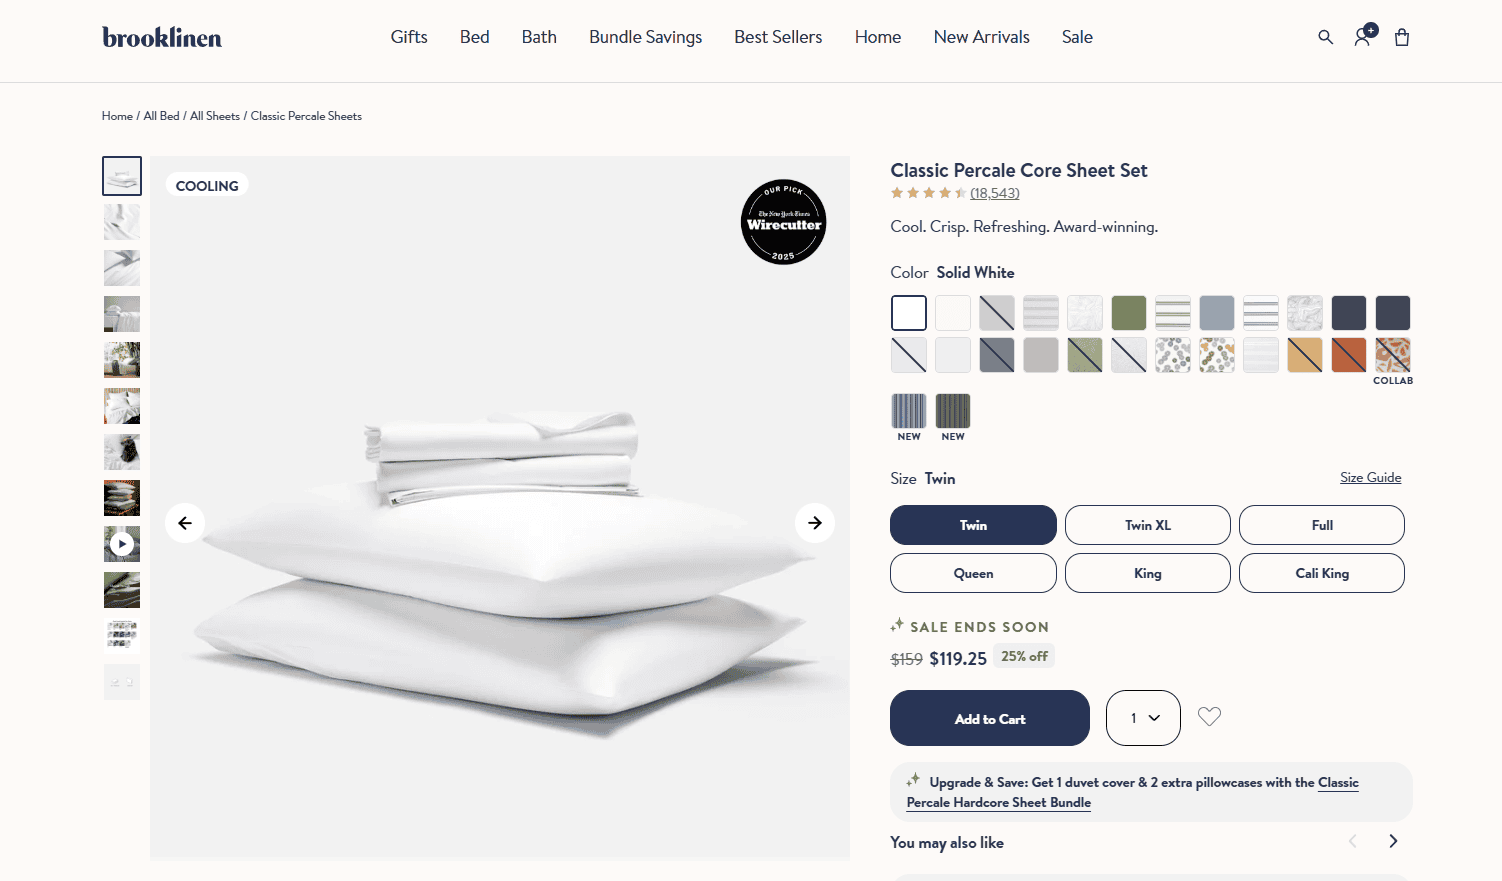Go to next product image arrow
This screenshot has height=881, width=1502.
click(815, 523)
